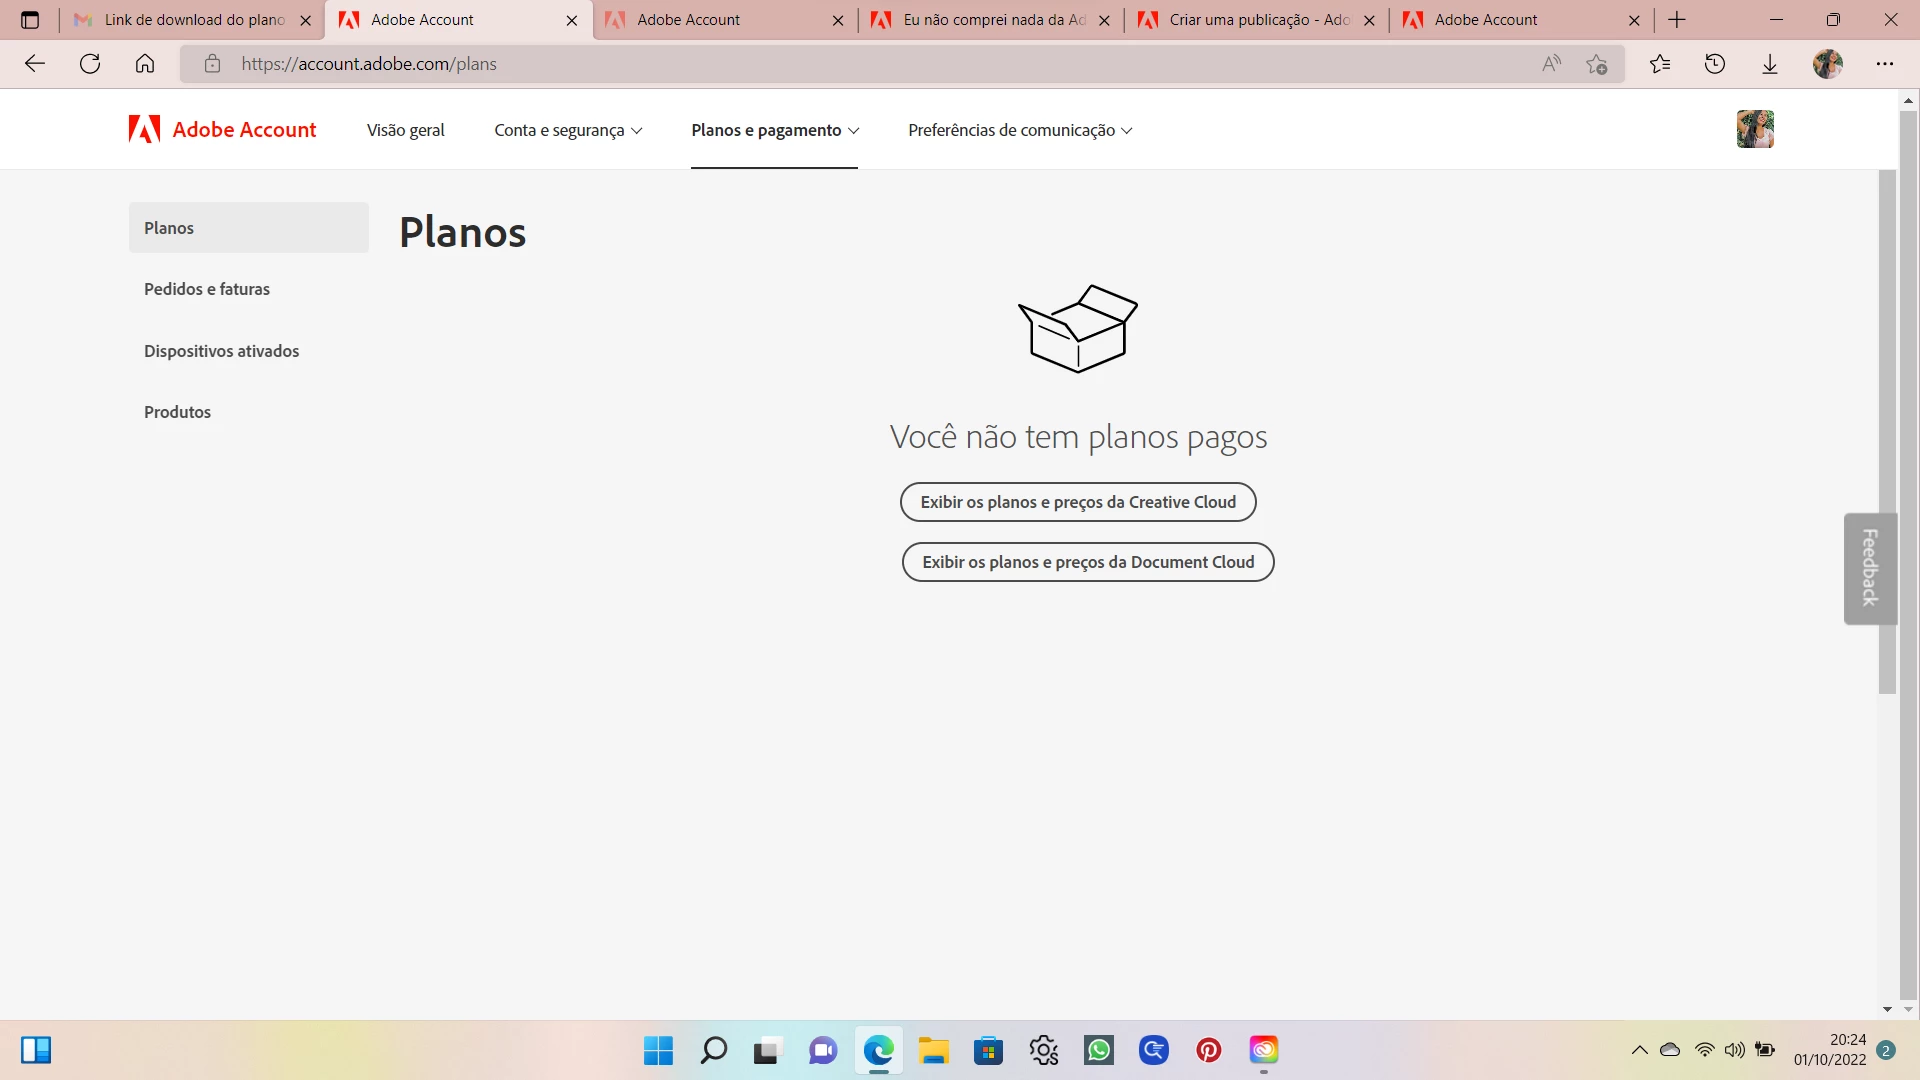Open WhatsApp from the taskbar
The image size is (1920, 1080).
tap(1099, 1050)
